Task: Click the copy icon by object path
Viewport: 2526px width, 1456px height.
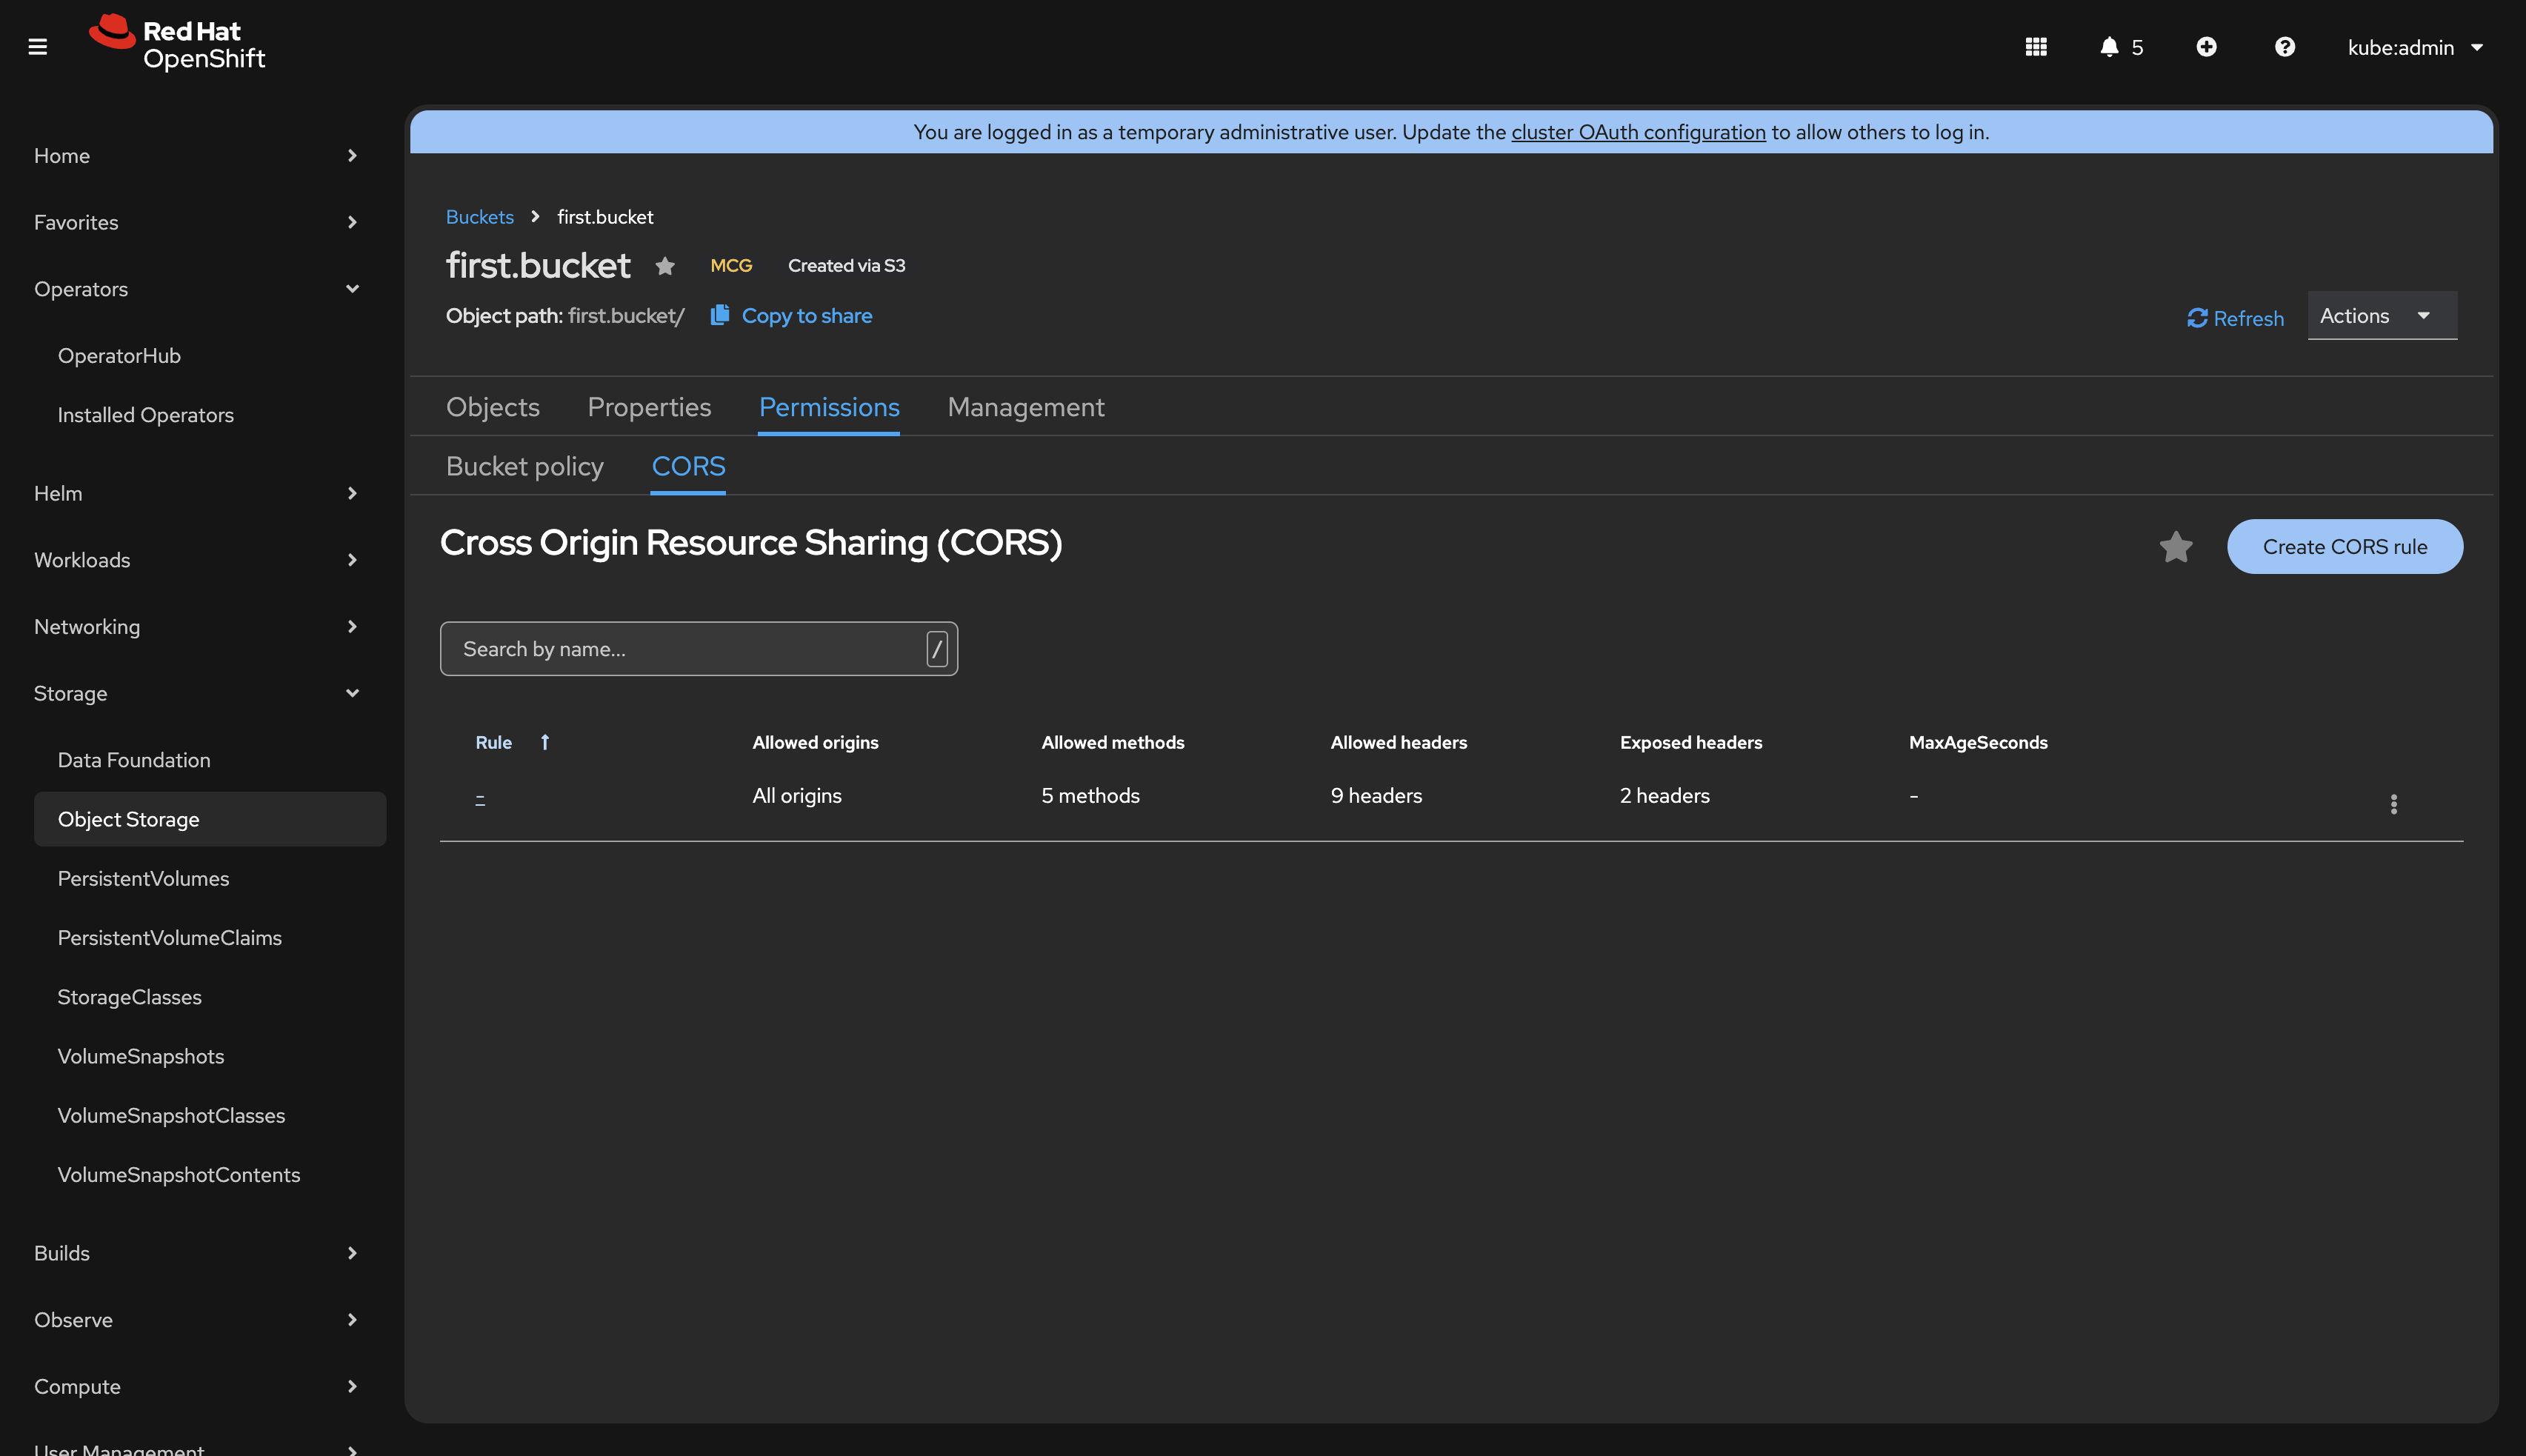Action: 719,316
